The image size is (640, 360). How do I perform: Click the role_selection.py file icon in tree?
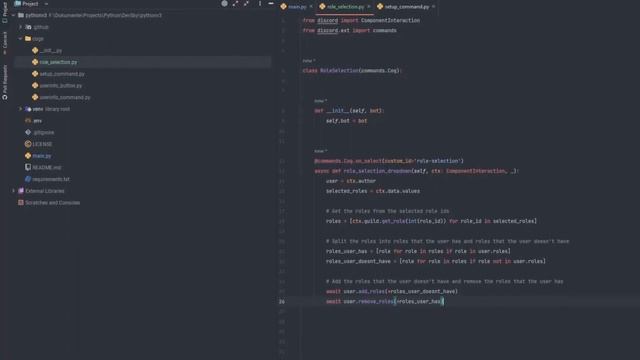pyautogui.click(x=35, y=62)
